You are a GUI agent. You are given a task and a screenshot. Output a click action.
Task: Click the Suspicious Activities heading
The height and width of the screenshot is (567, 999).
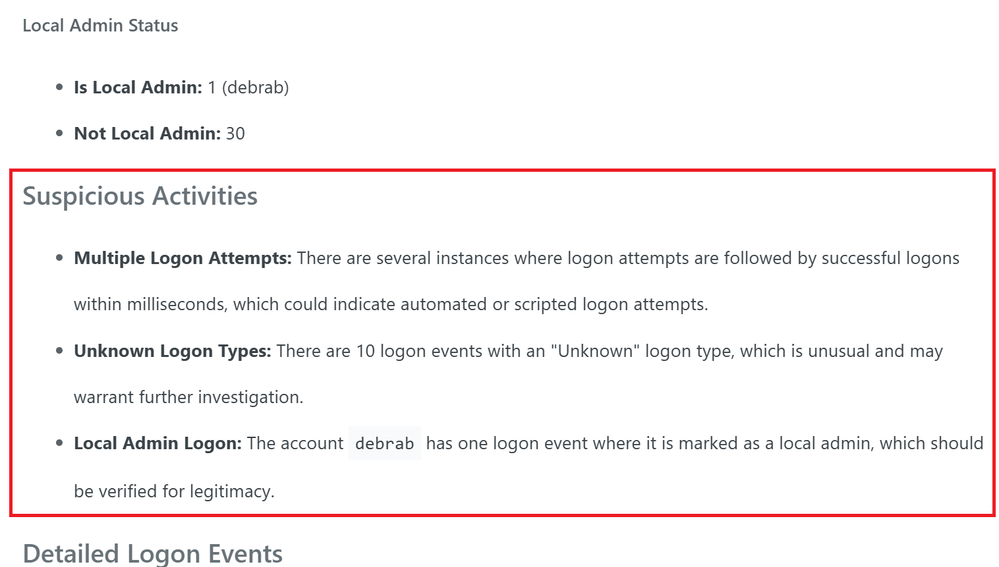[140, 196]
